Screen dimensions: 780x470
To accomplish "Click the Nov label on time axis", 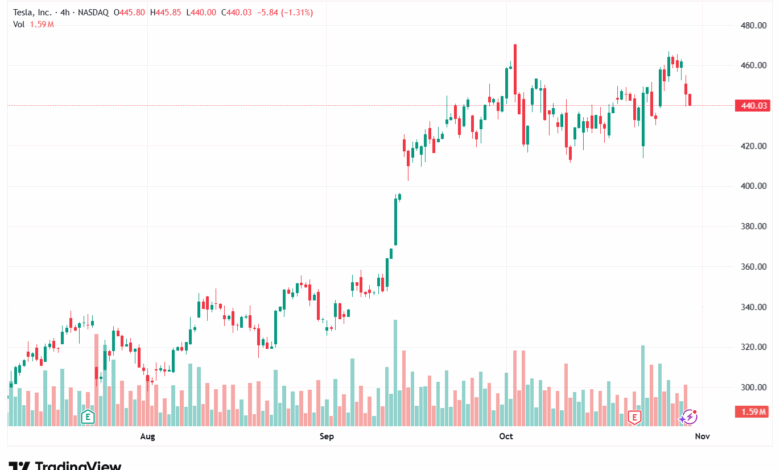I will point(701,437).
